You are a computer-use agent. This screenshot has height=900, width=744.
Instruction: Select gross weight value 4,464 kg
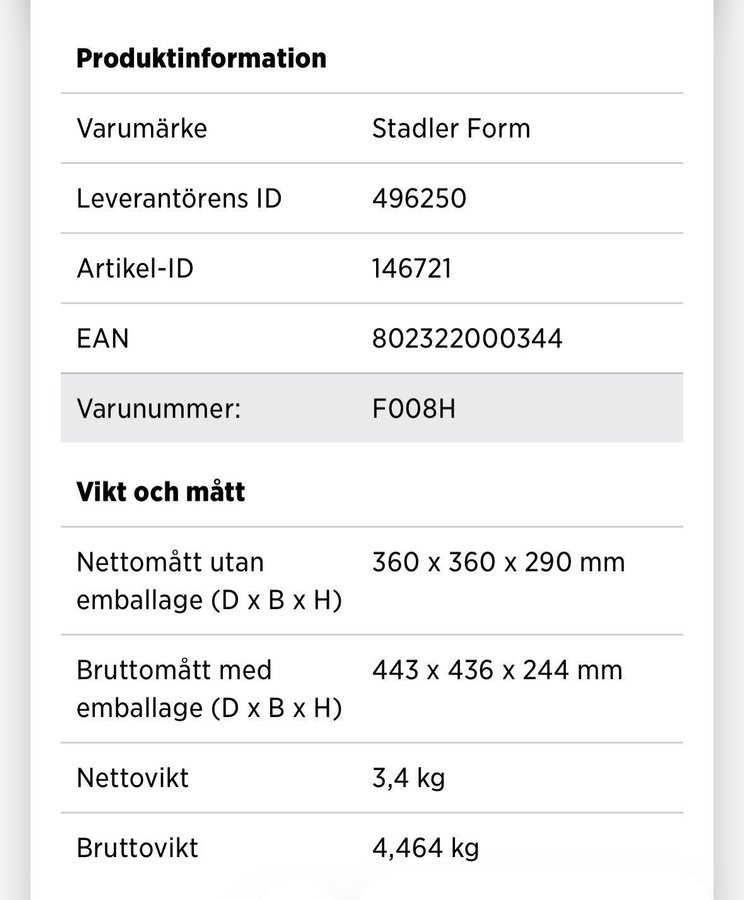click(425, 848)
